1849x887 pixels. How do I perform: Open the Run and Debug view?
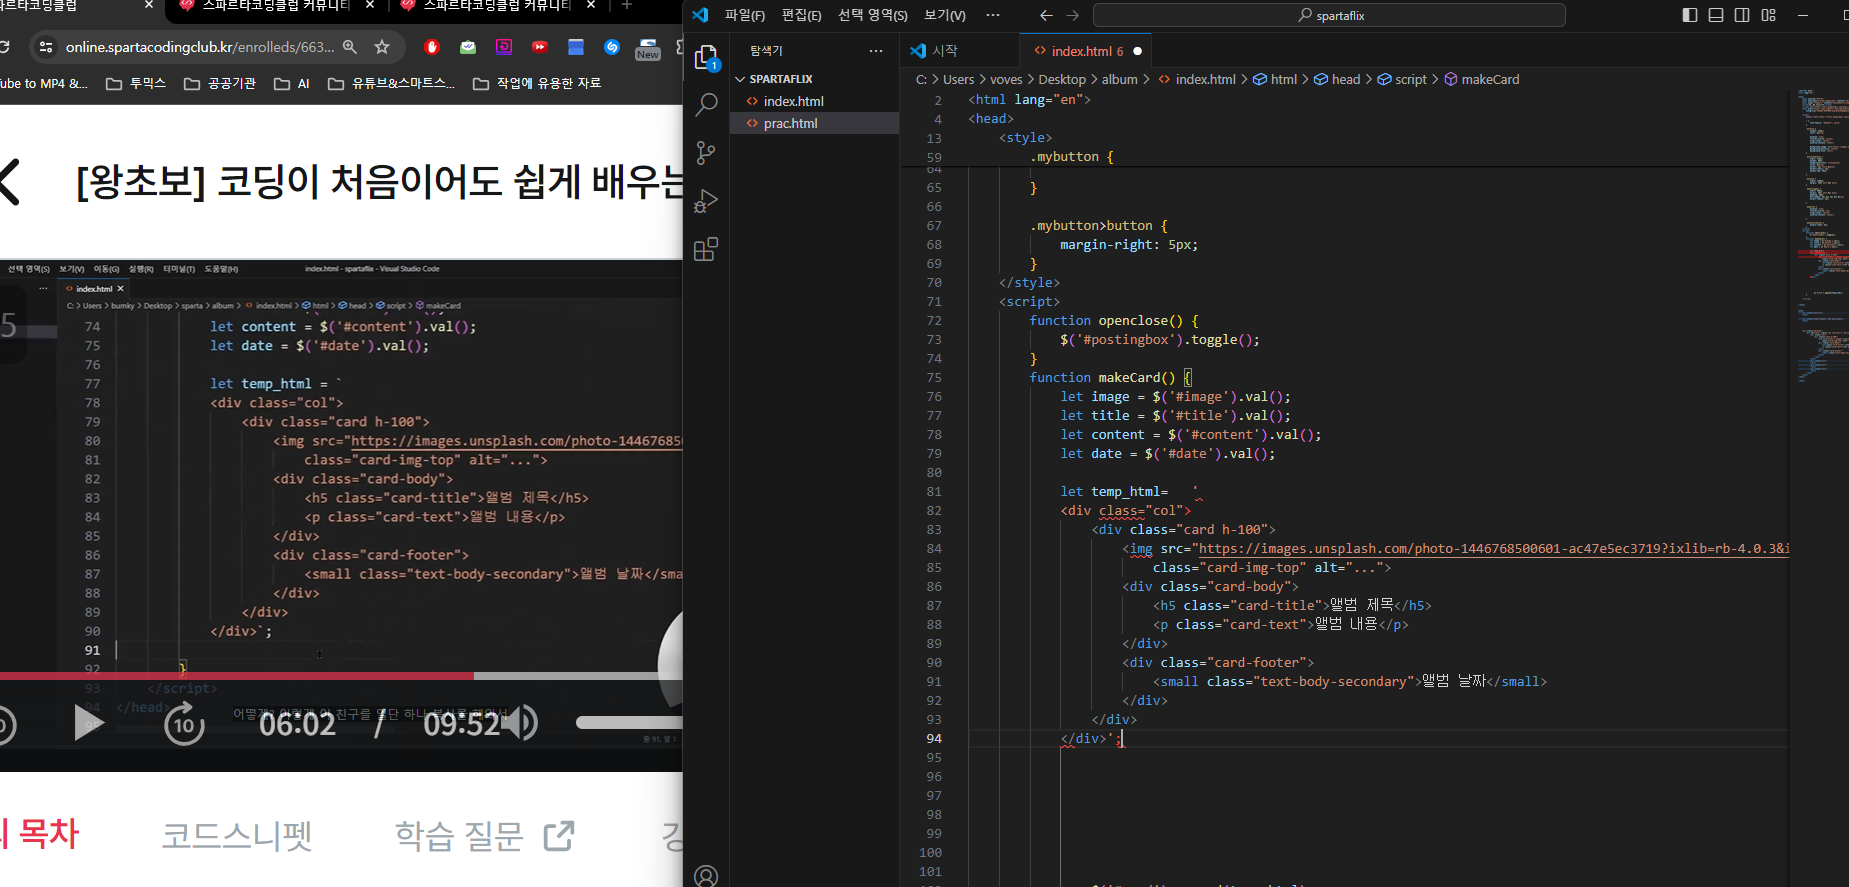(x=706, y=201)
